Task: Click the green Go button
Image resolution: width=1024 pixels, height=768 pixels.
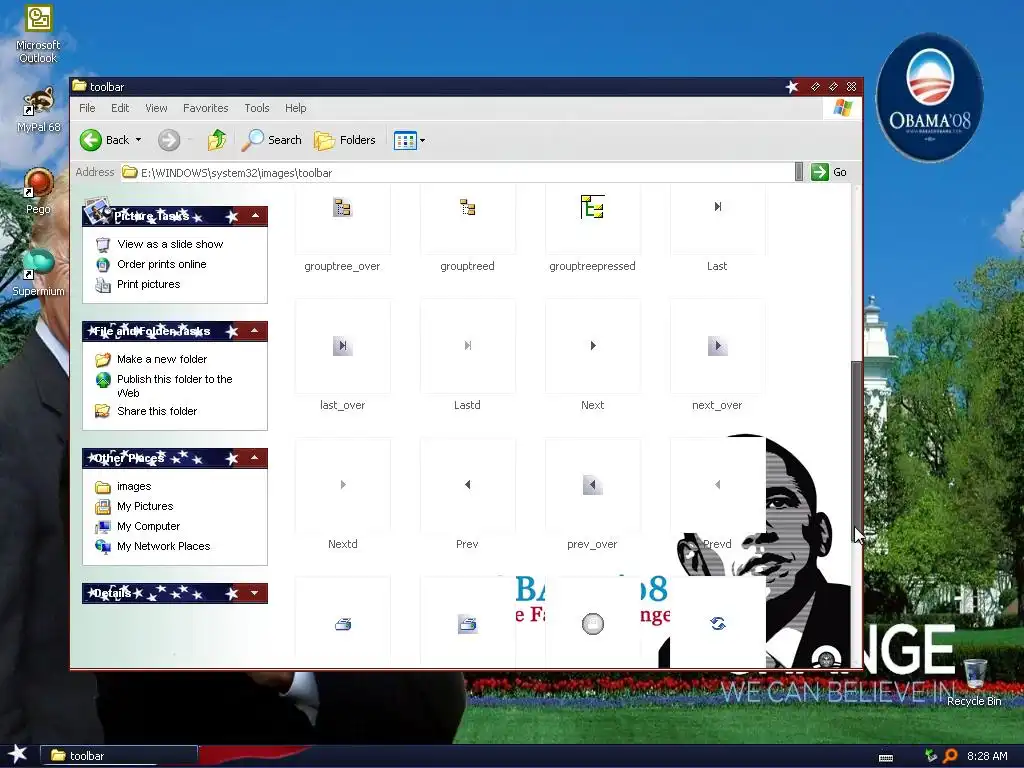Action: coord(829,172)
